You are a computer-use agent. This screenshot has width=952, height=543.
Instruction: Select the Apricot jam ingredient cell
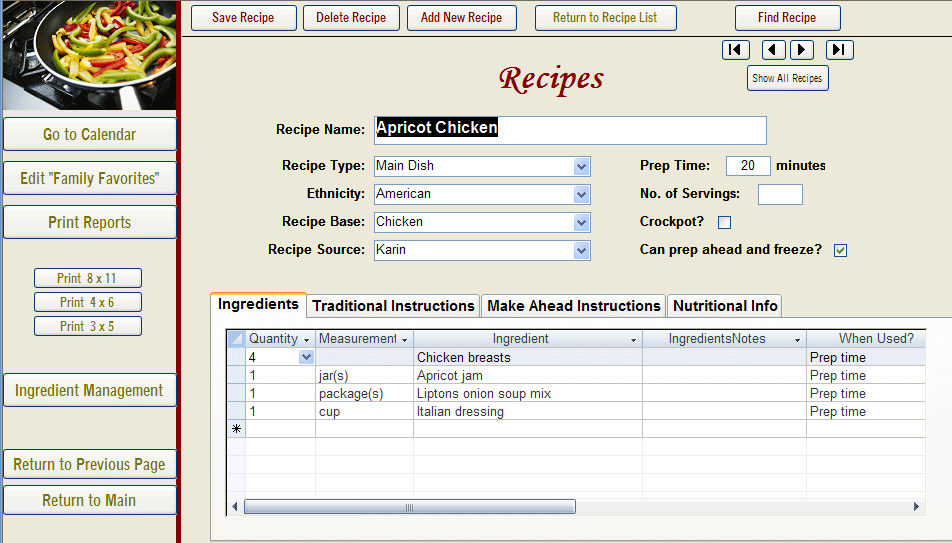click(527, 375)
